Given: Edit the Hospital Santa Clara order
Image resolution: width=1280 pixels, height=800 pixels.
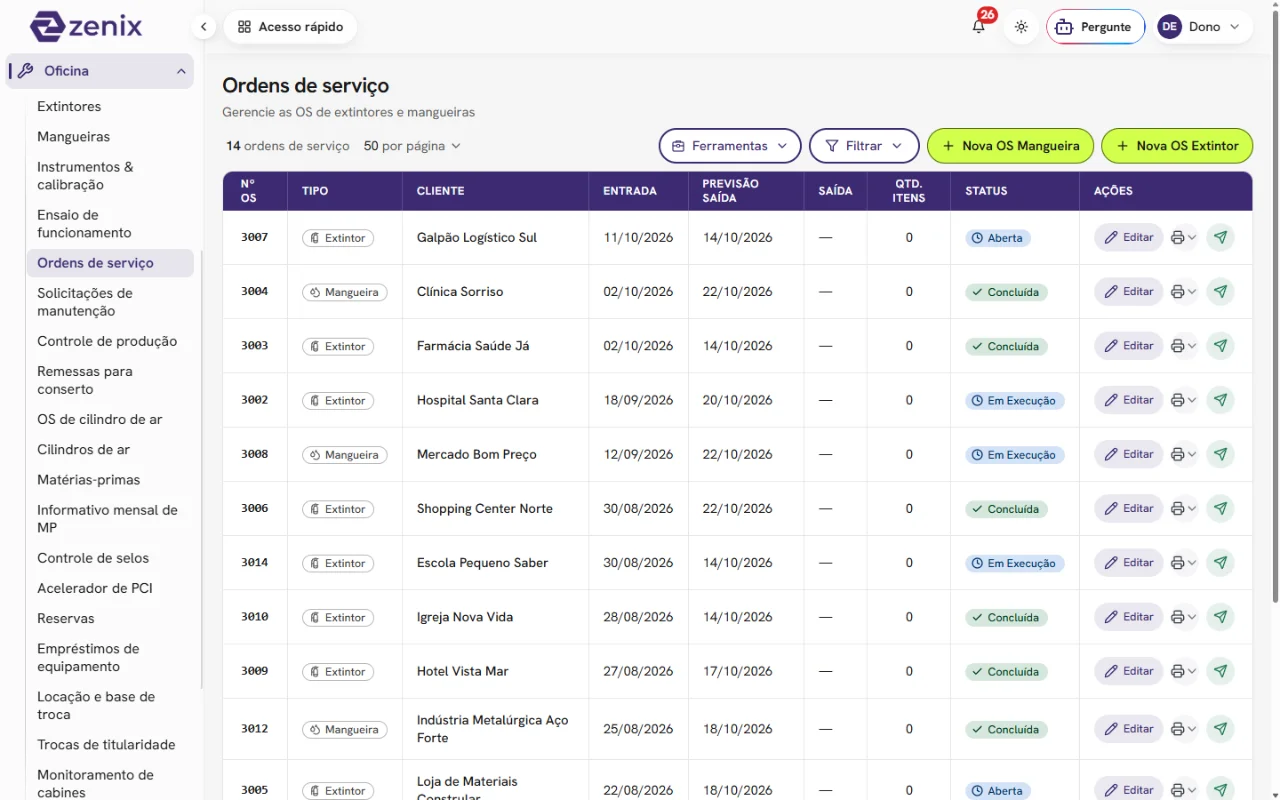Looking at the screenshot, I should coord(1129,400).
